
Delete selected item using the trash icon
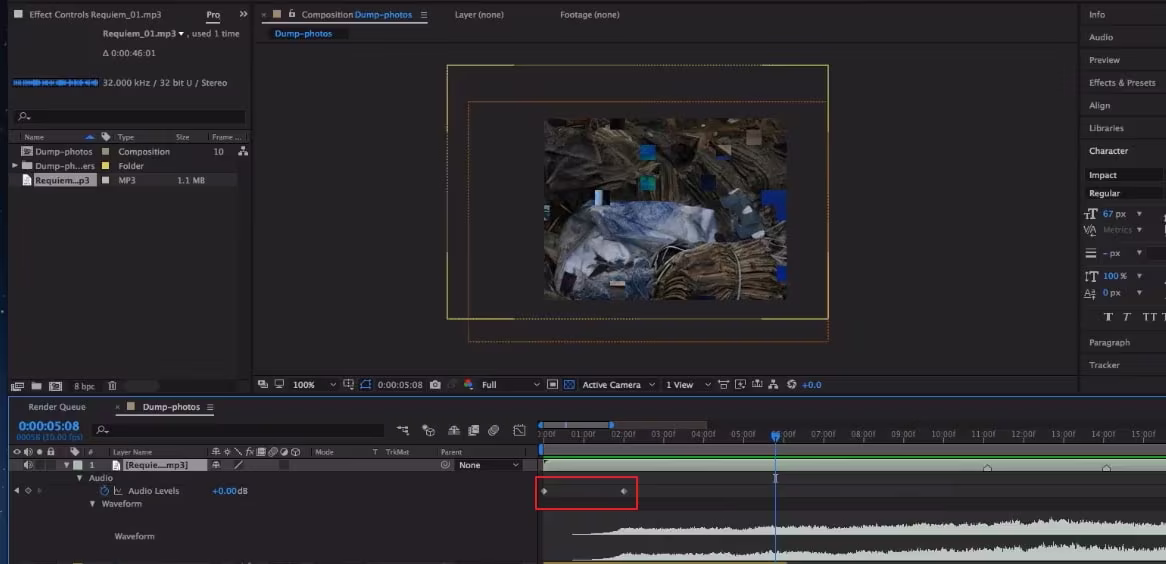[112, 385]
